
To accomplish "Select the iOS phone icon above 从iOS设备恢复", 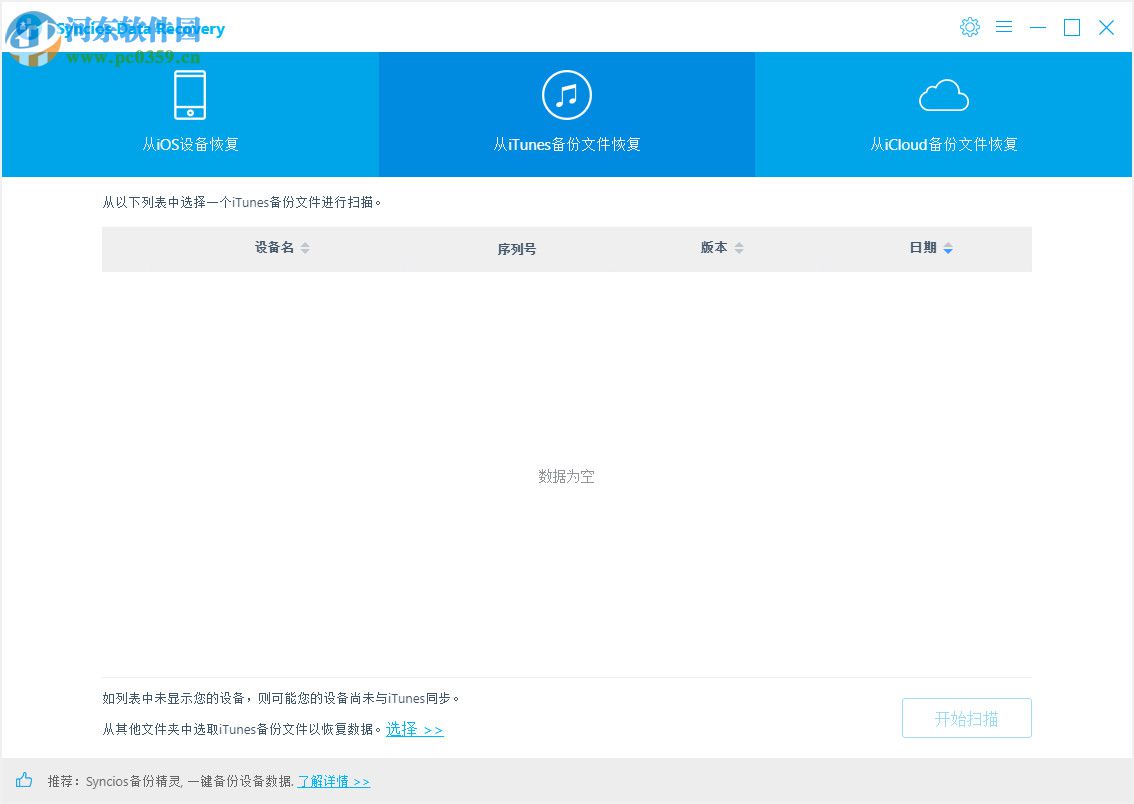I will (x=190, y=93).
